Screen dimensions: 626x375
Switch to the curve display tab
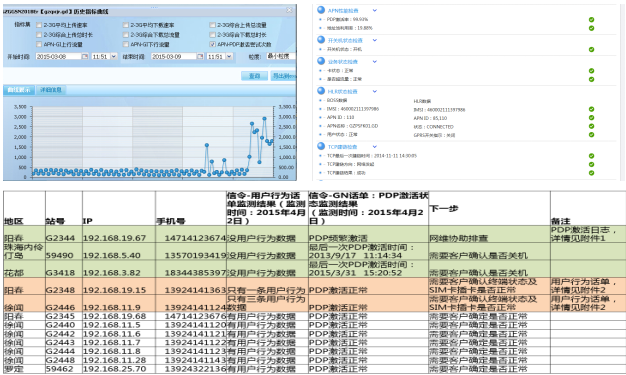(x=19, y=90)
